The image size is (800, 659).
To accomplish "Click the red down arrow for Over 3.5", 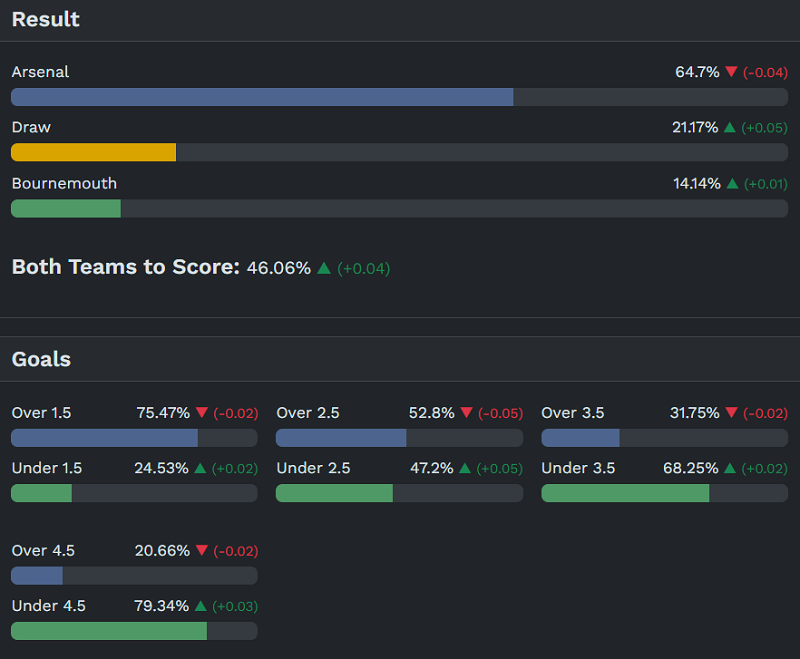I will point(731,413).
